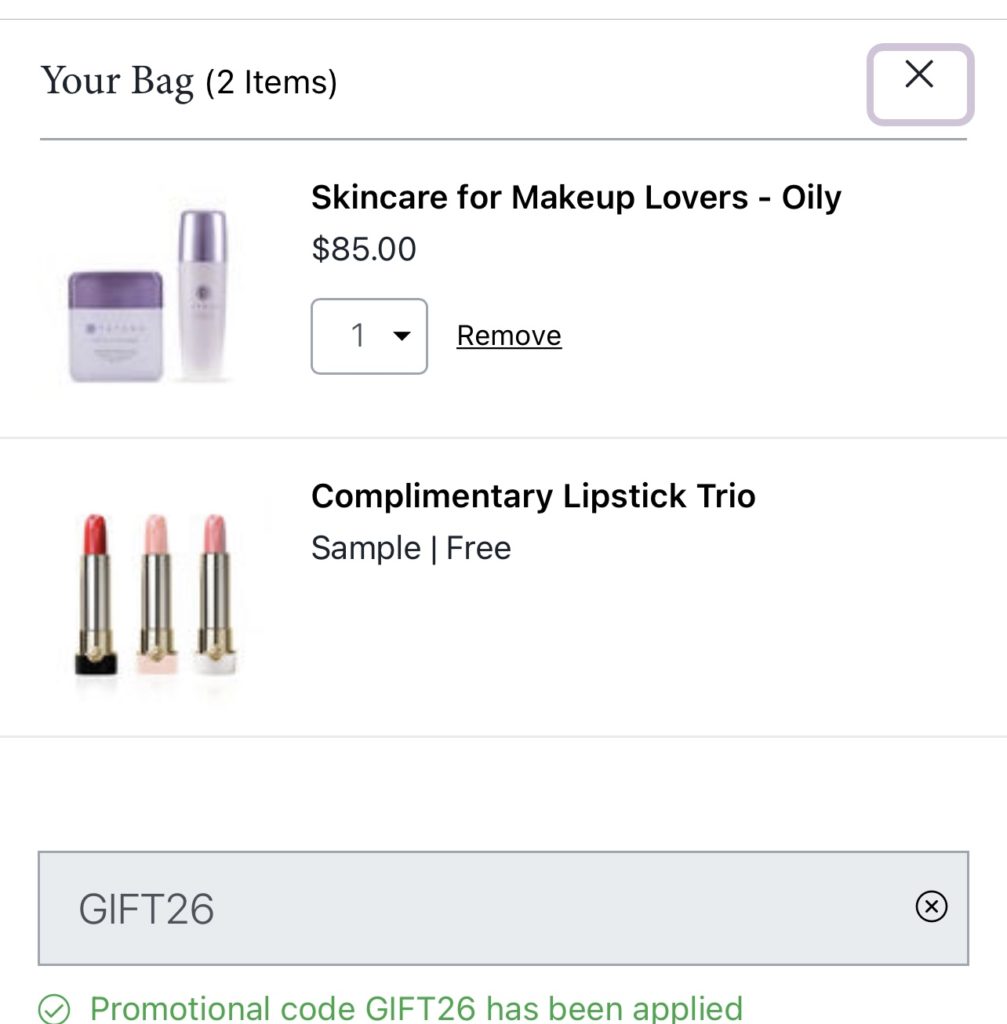Clear the GIFT26 promo code field
This screenshot has width=1007, height=1024.
point(931,907)
